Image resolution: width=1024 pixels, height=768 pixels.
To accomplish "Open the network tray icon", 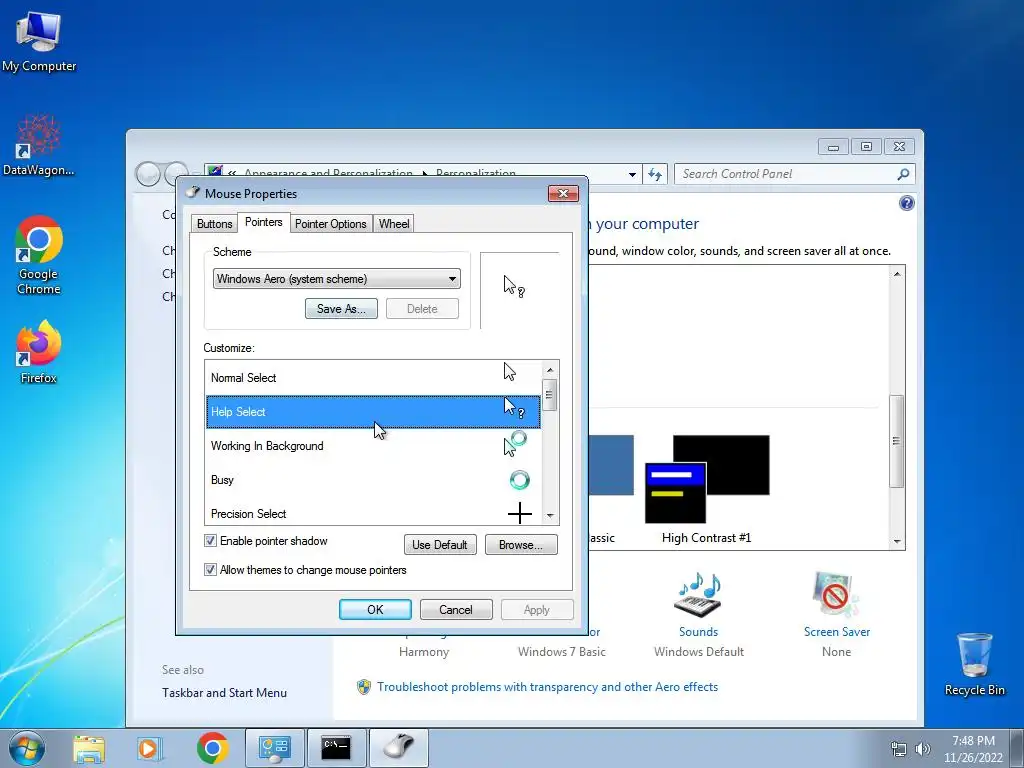I will (x=899, y=749).
